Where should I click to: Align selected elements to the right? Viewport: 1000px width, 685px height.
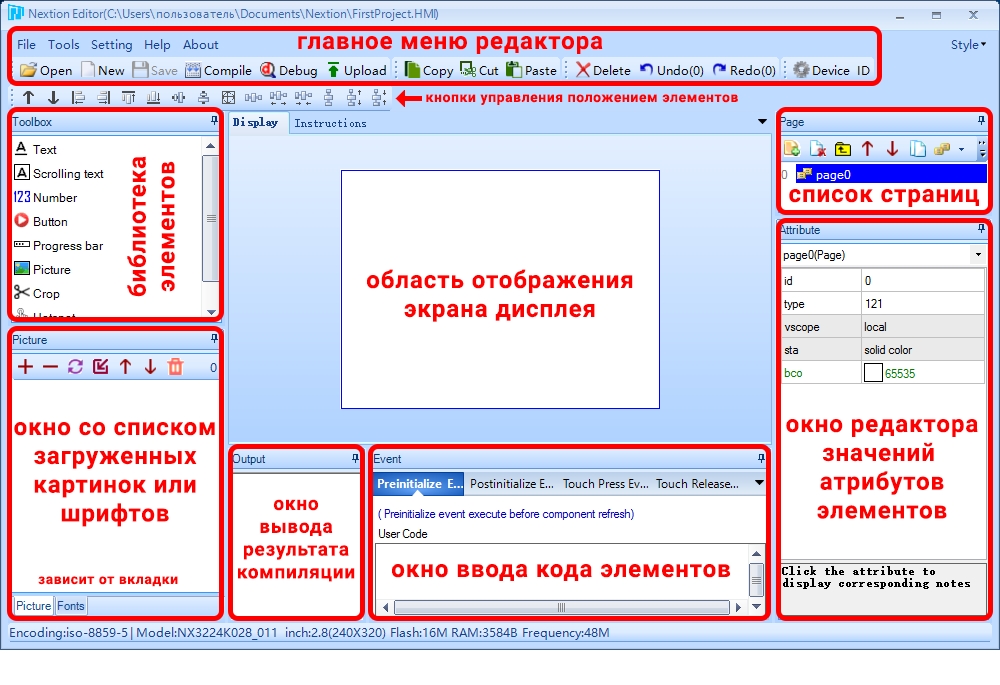(103, 98)
